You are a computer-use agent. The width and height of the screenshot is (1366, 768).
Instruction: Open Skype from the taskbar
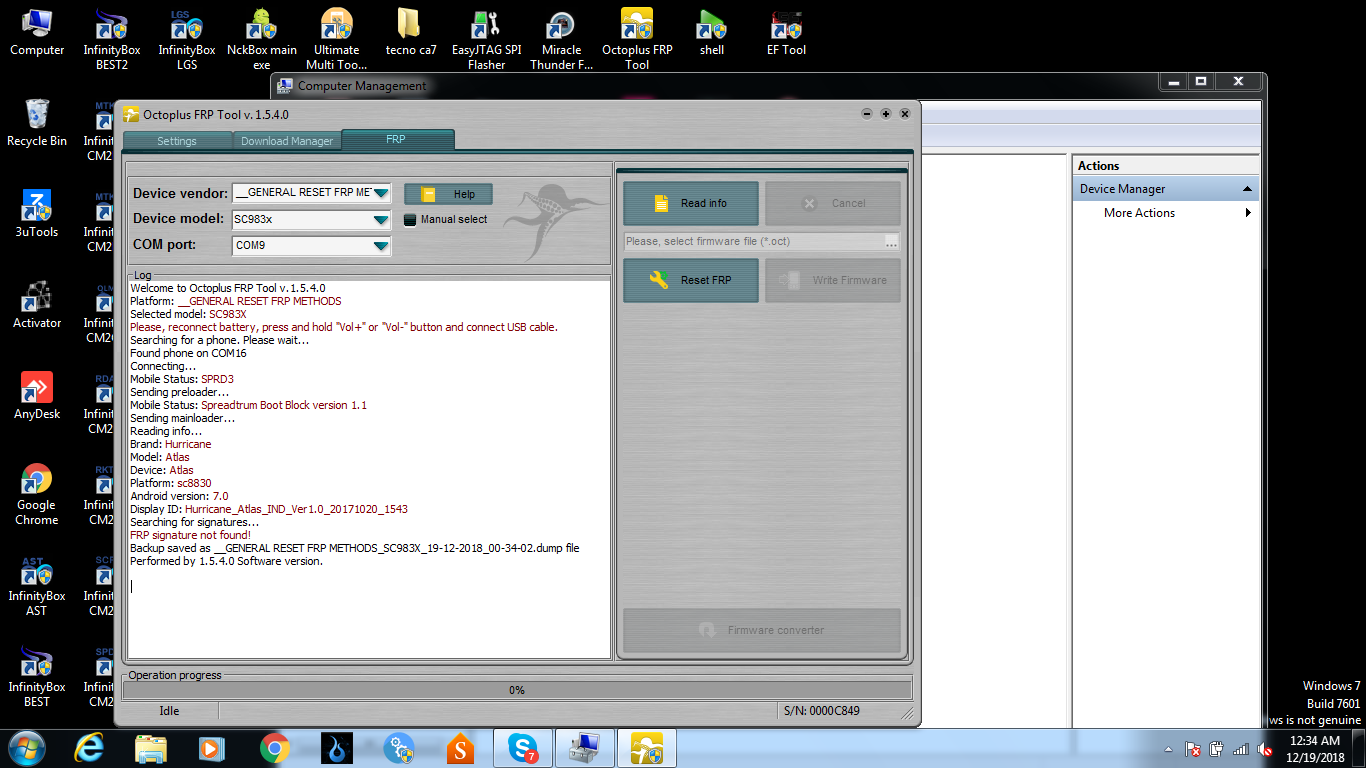click(523, 747)
